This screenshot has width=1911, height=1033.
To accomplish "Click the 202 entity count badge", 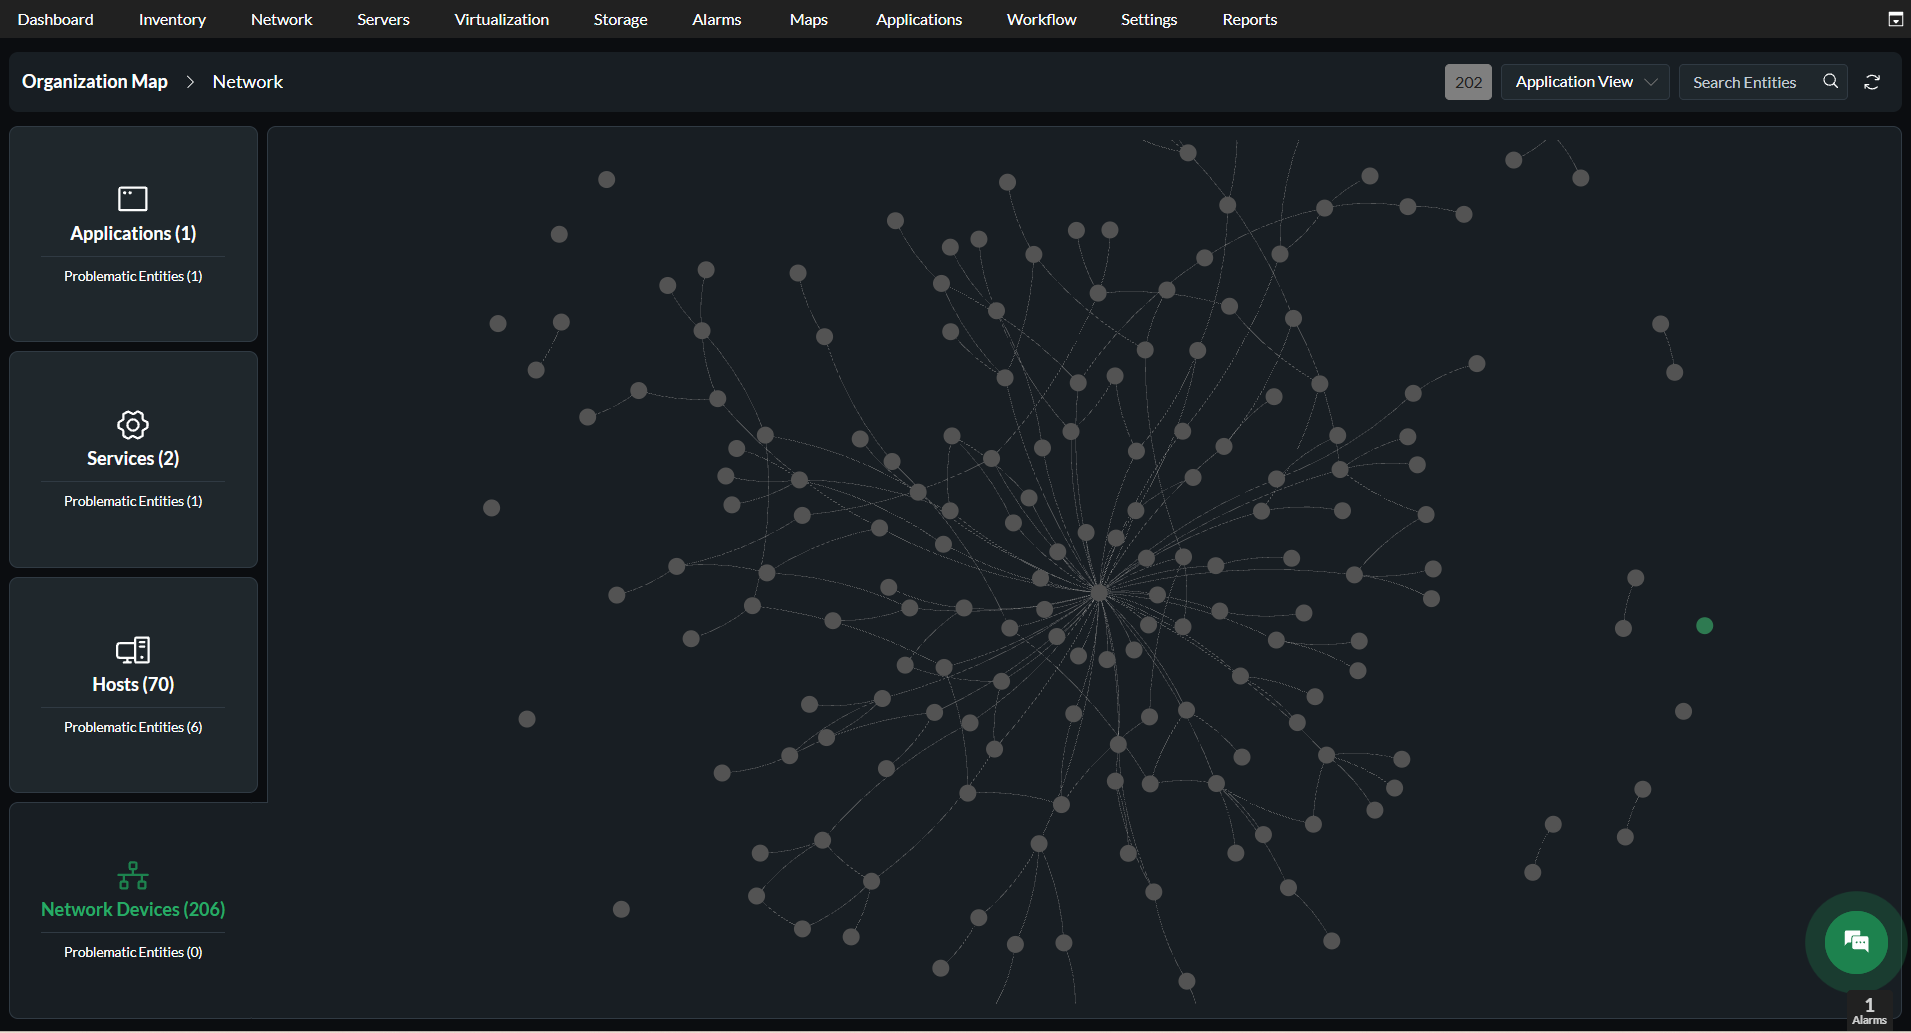I will pyautogui.click(x=1468, y=82).
